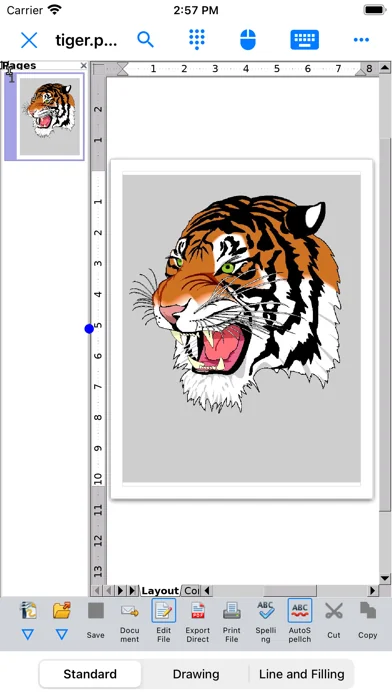Expand the Open file dropdown arrow
The image size is (392, 696).
pyautogui.click(x=62, y=635)
